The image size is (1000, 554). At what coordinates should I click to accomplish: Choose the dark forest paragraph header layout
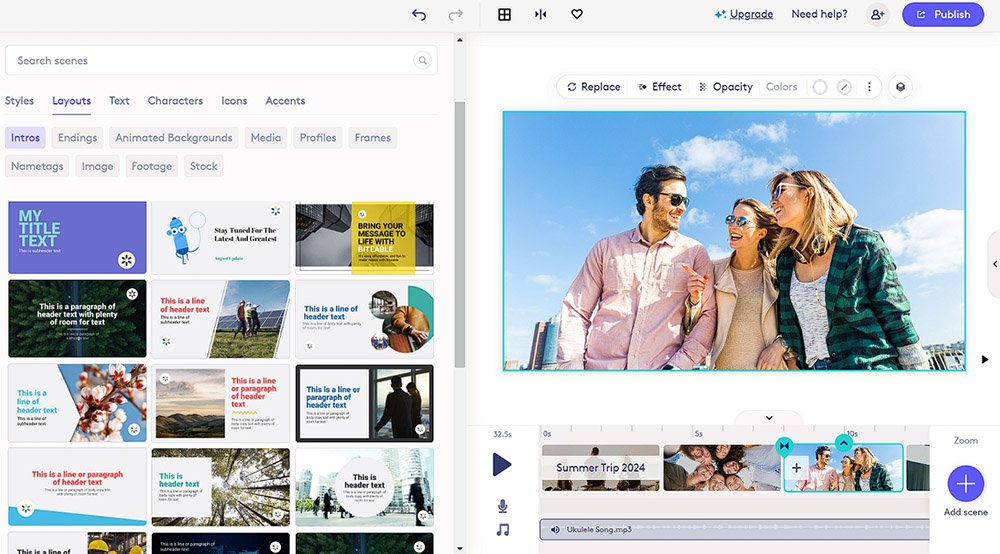point(77,319)
